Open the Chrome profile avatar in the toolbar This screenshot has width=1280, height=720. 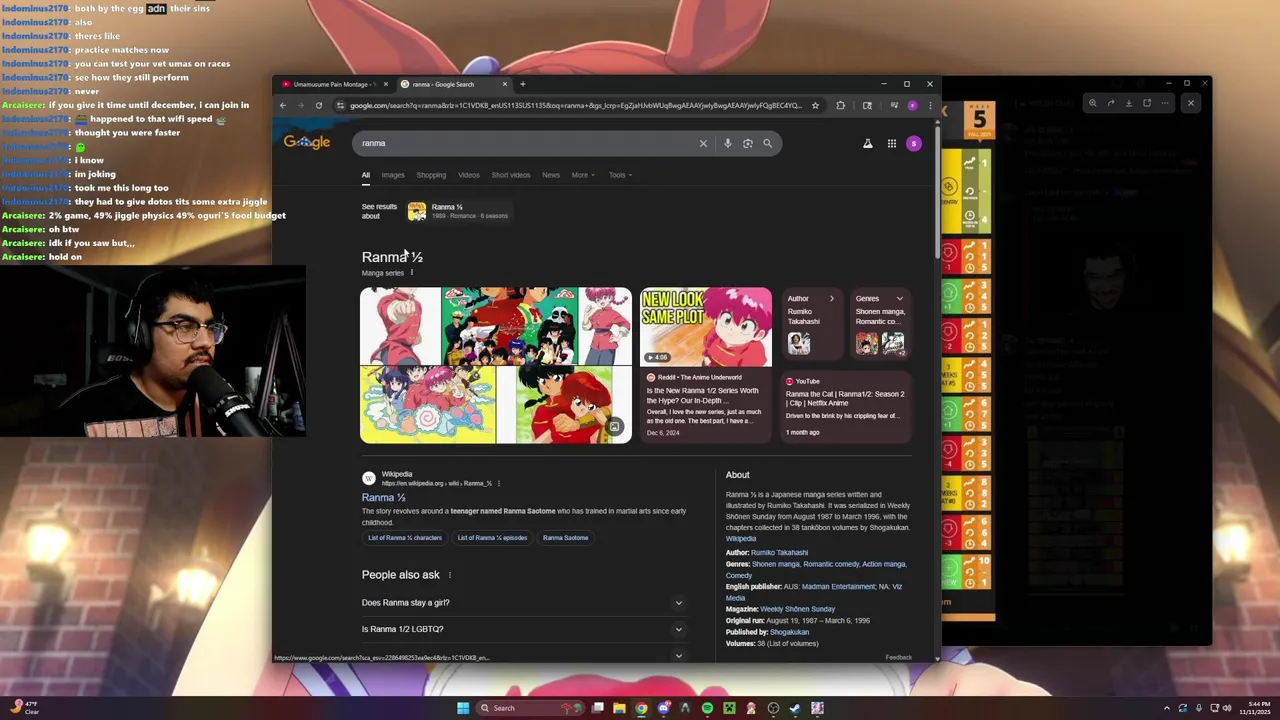(x=912, y=105)
